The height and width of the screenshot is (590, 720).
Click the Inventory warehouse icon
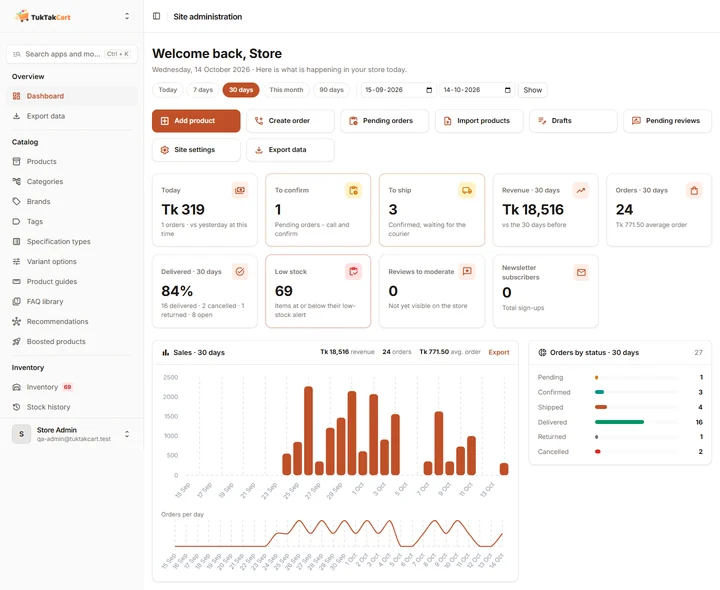(17, 387)
